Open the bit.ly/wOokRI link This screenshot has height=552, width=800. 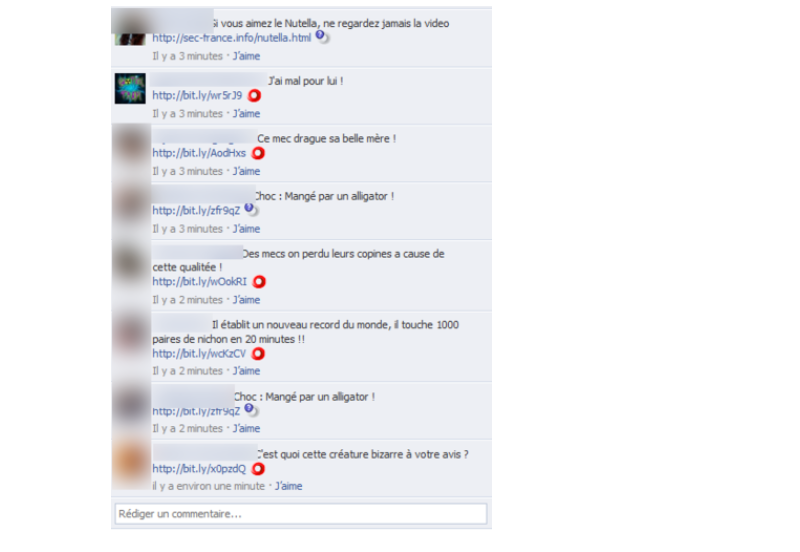pyautogui.click(x=199, y=282)
